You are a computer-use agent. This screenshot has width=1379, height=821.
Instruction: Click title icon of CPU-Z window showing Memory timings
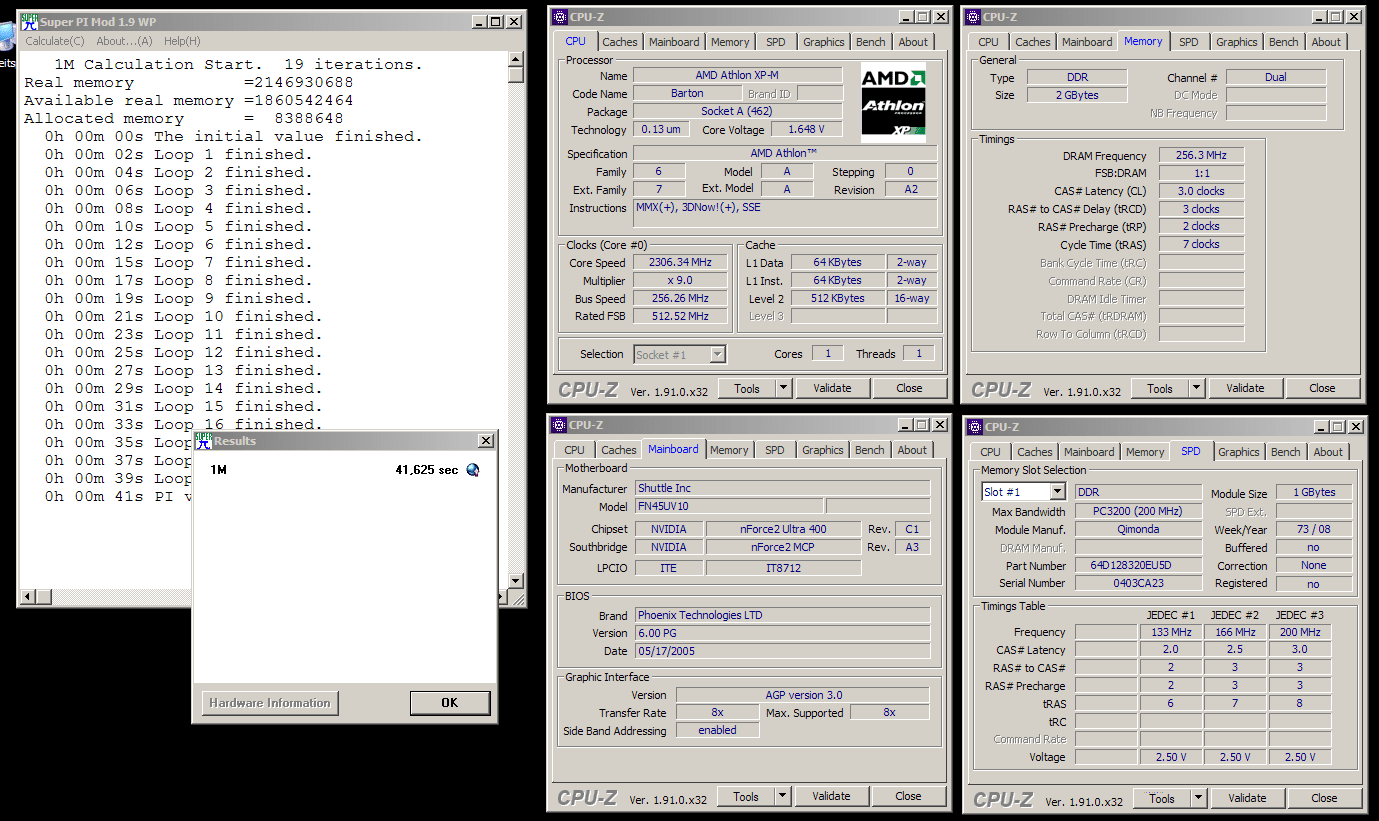tap(973, 16)
